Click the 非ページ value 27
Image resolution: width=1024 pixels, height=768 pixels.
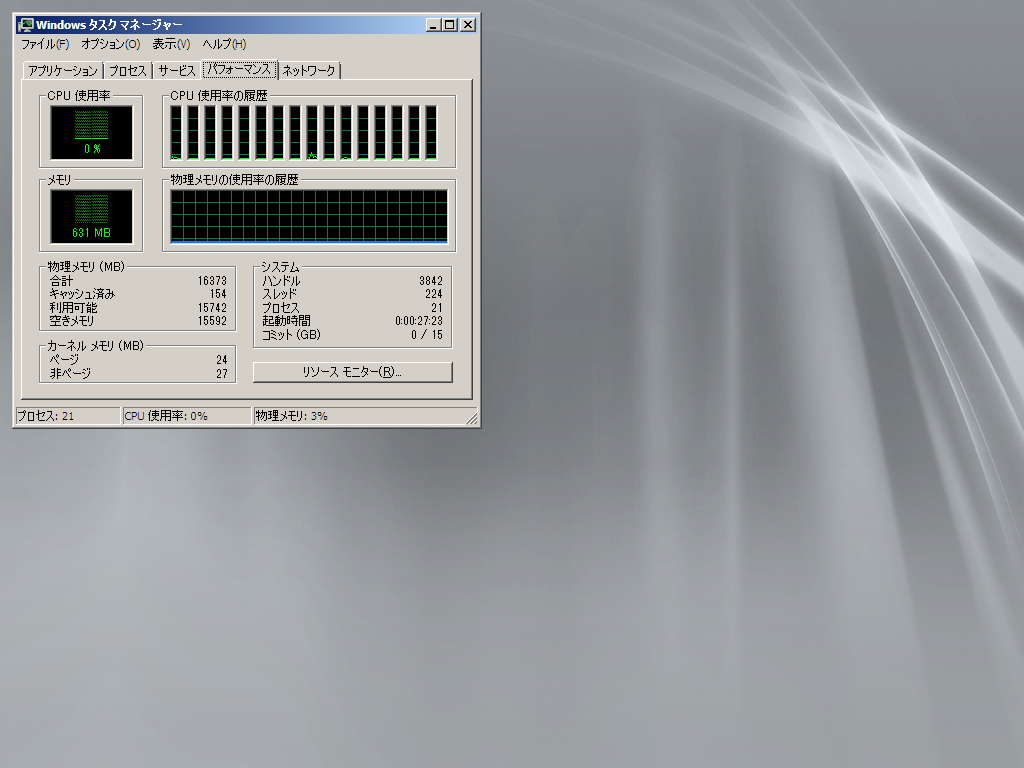[221, 374]
